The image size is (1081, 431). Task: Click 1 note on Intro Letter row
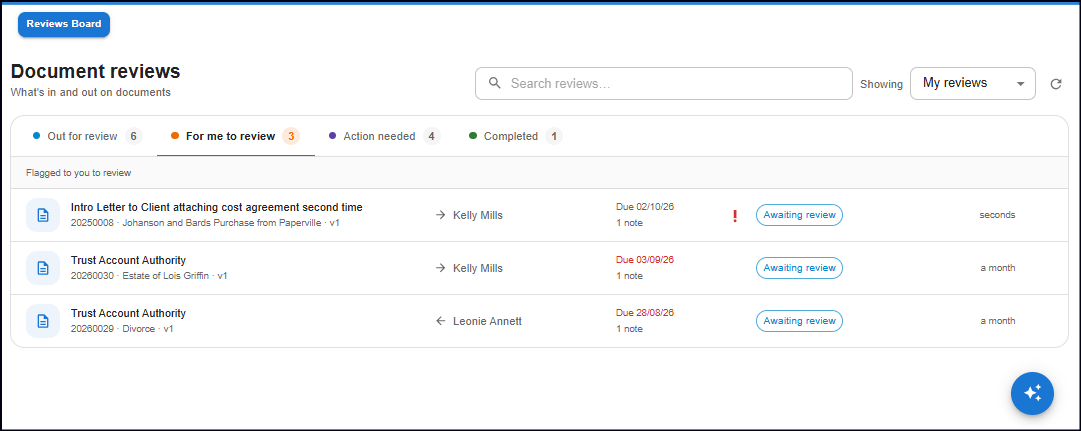pyautogui.click(x=629, y=223)
